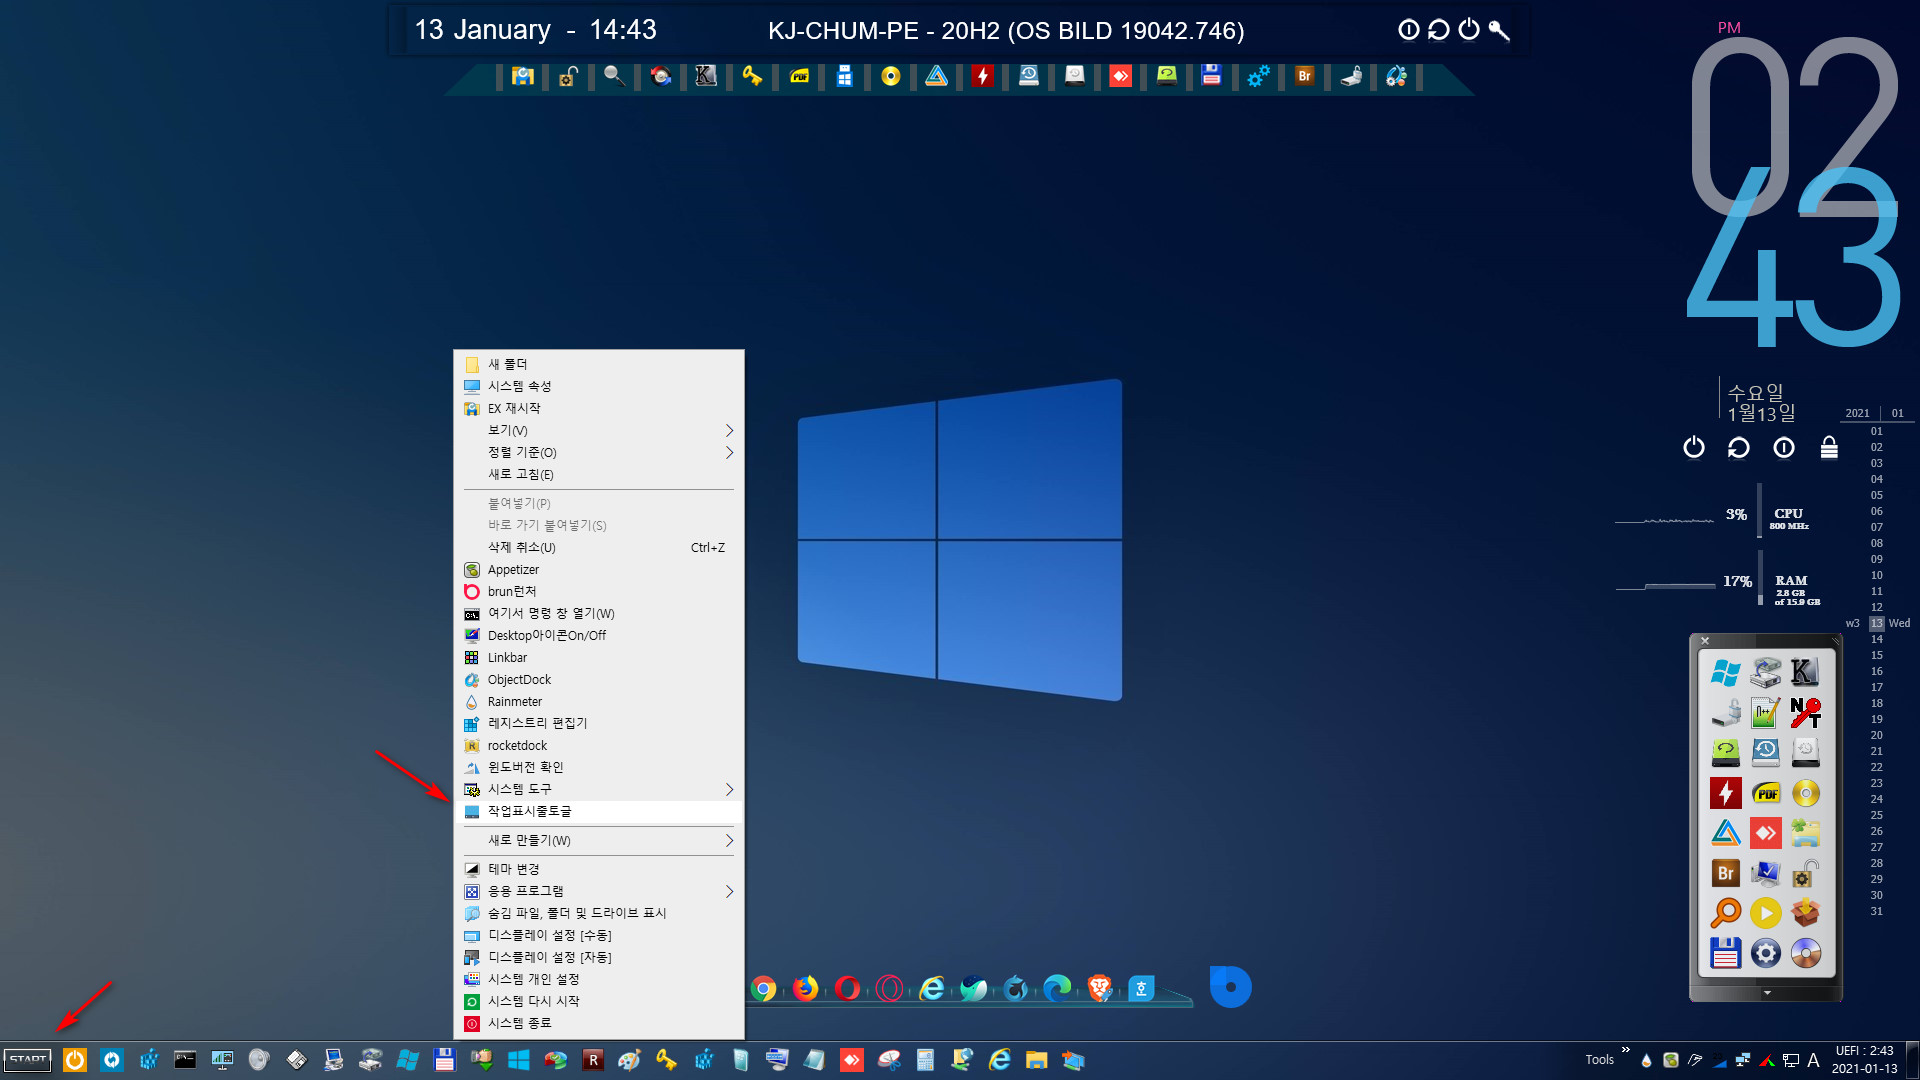Click the shutdown button in clock widget
The height and width of the screenshot is (1080, 1920).
1693,447
